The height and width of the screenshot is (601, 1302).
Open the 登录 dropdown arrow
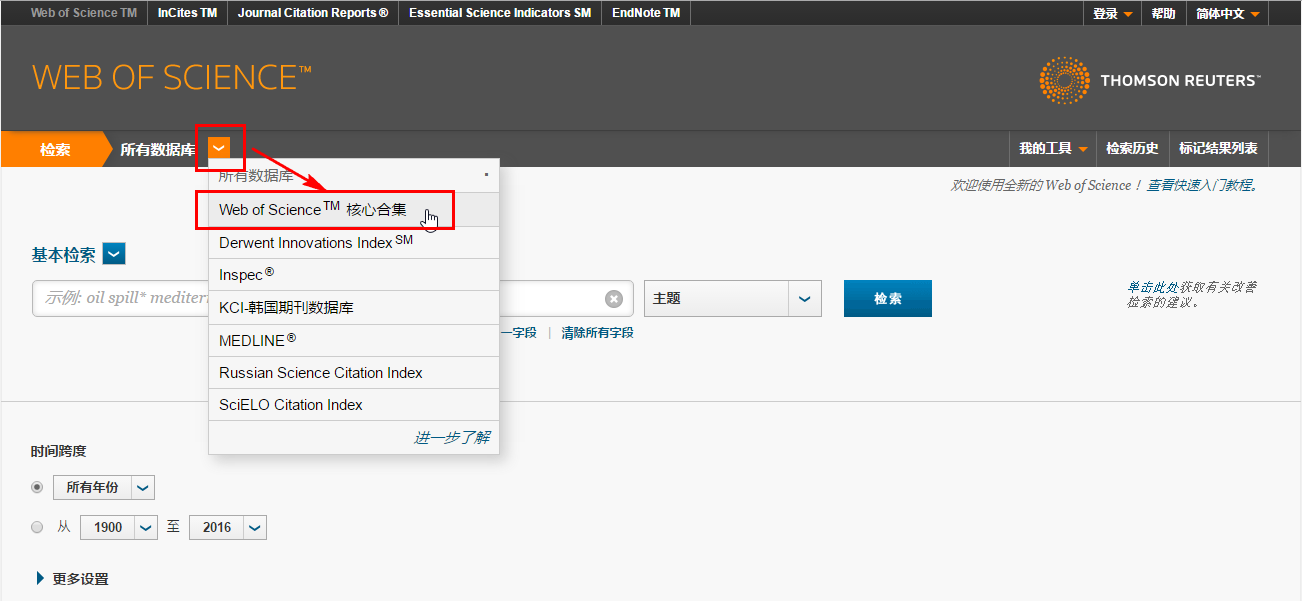(x=1130, y=13)
